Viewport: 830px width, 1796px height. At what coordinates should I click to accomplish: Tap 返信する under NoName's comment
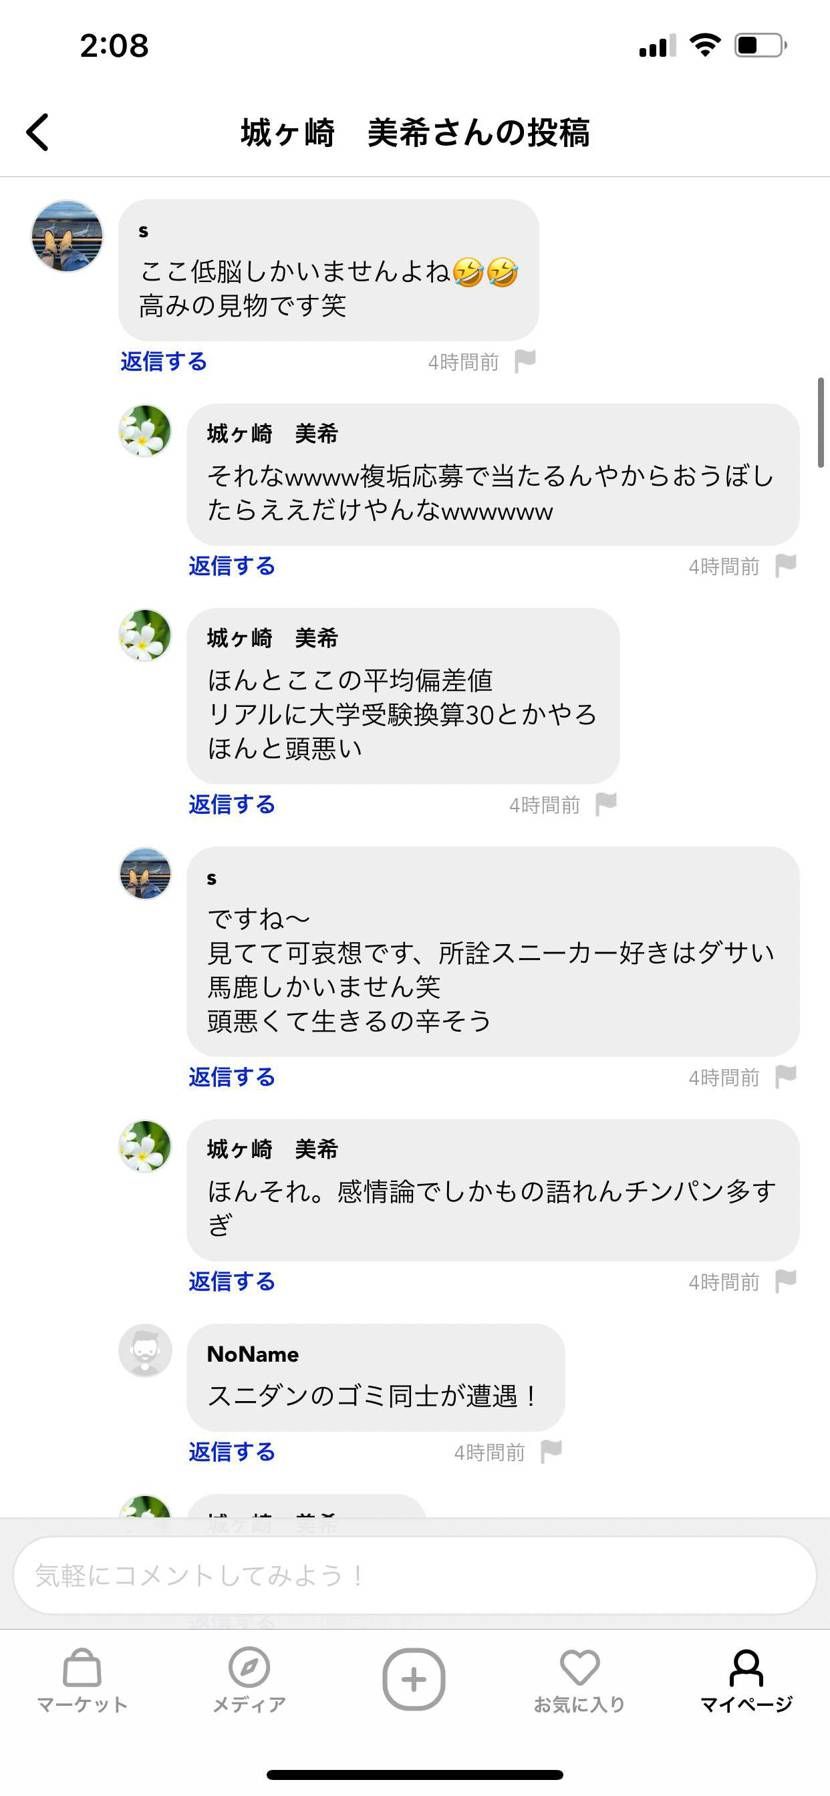click(231, 1452)
